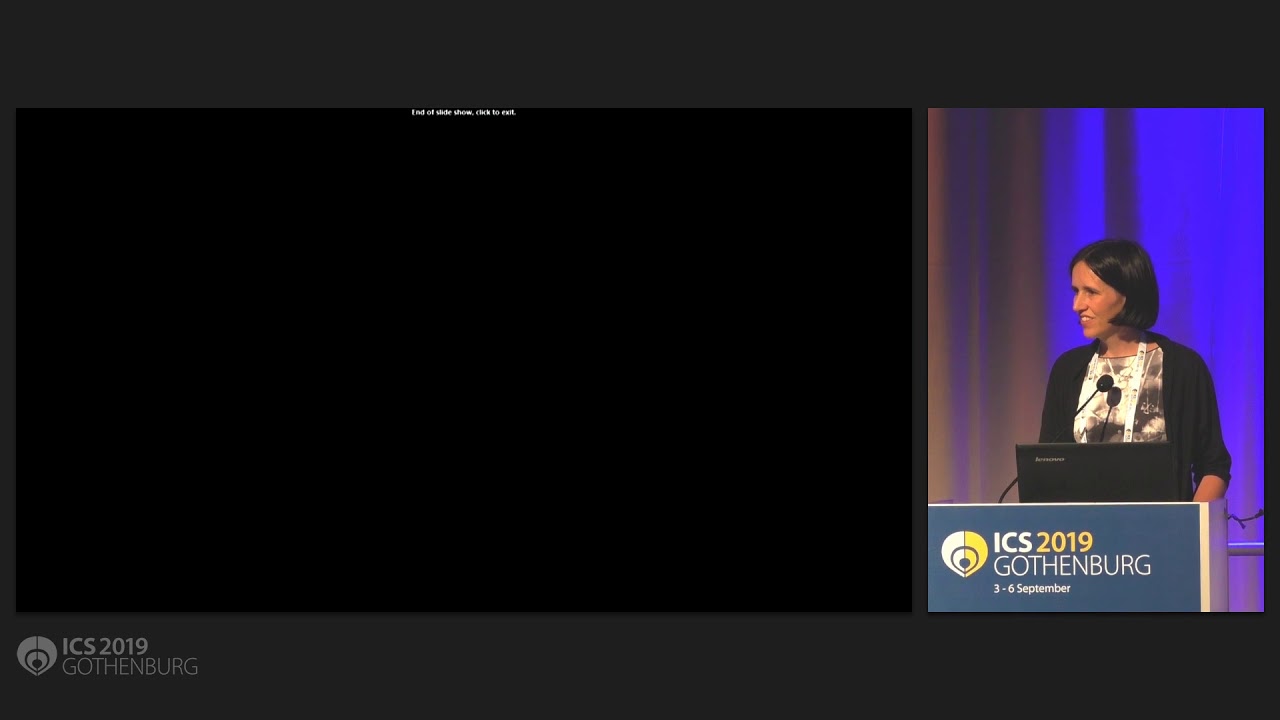Screen dimensions: 1280x720
Task: Click the speaker camera video feed
Action: click(x=1096, y=360)
